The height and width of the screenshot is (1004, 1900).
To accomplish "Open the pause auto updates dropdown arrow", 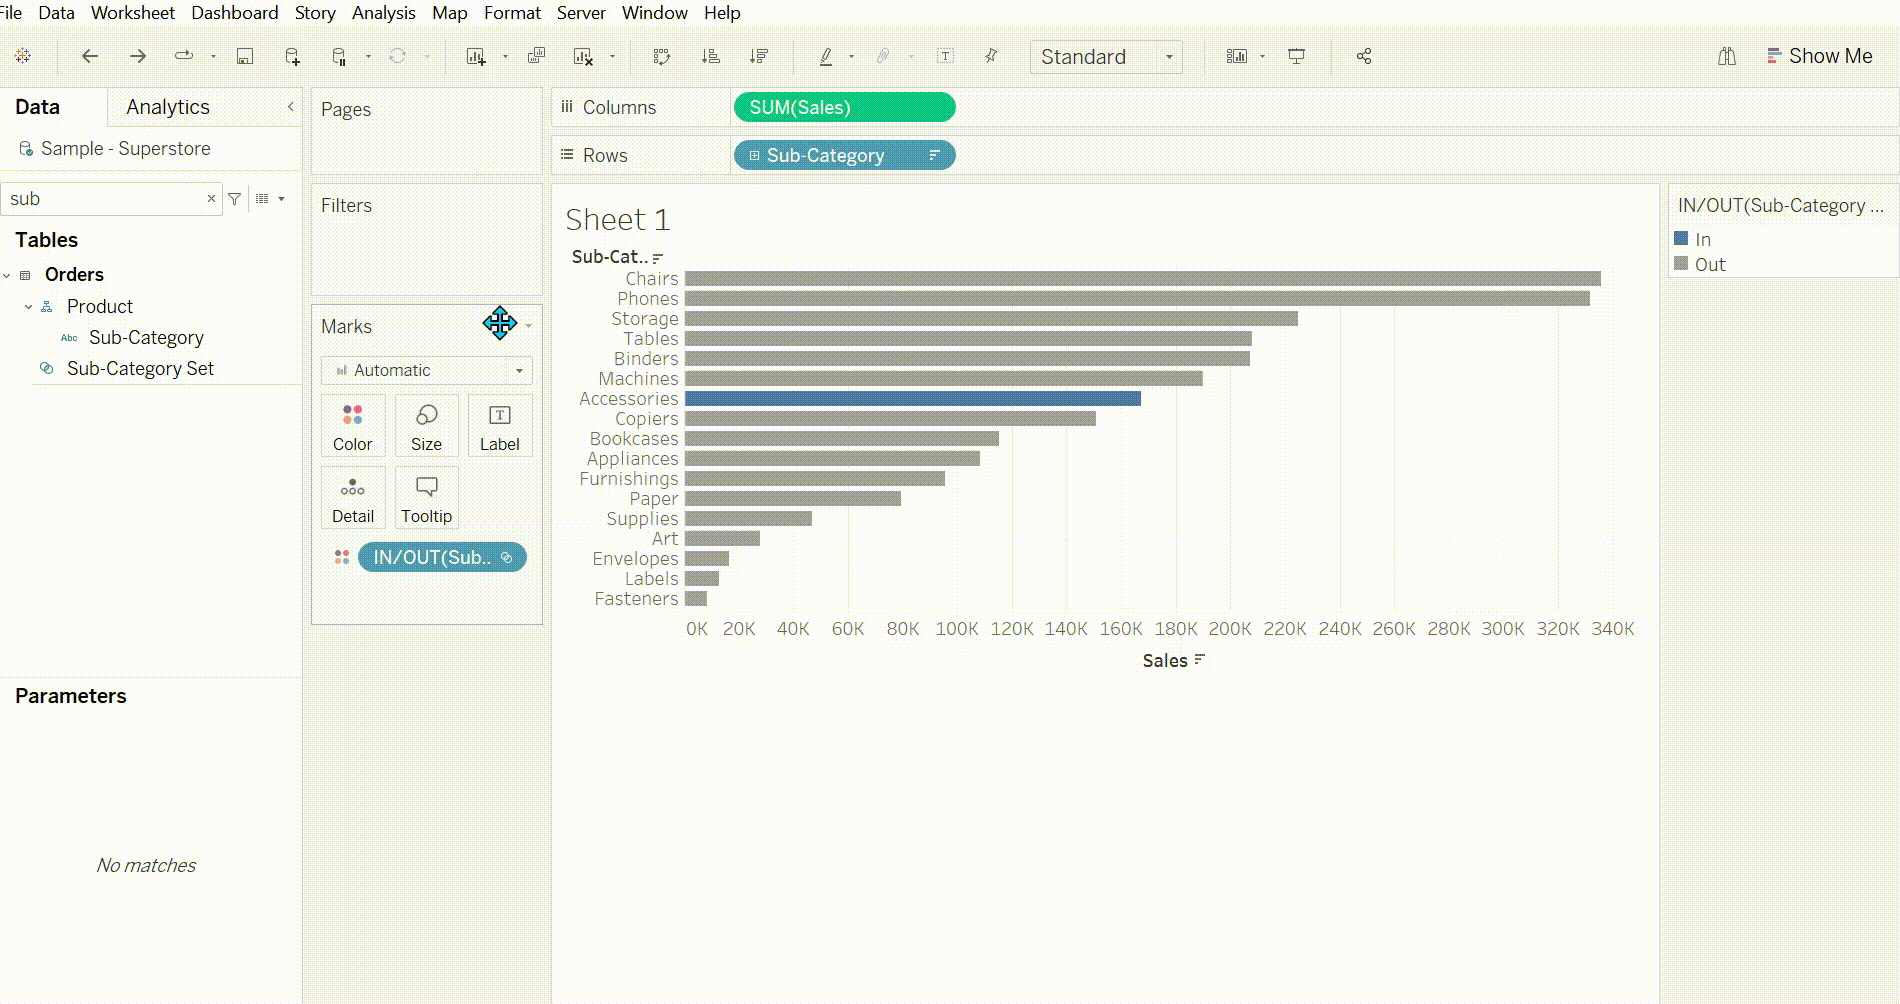I will click(368, 56).
